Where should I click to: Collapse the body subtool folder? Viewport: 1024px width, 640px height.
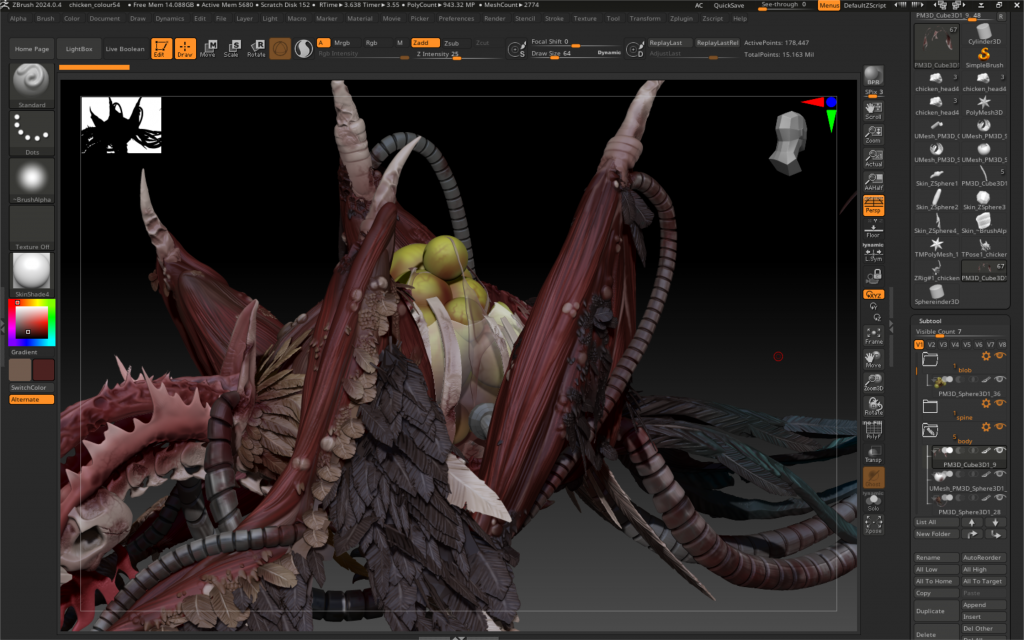pos(930,430)
